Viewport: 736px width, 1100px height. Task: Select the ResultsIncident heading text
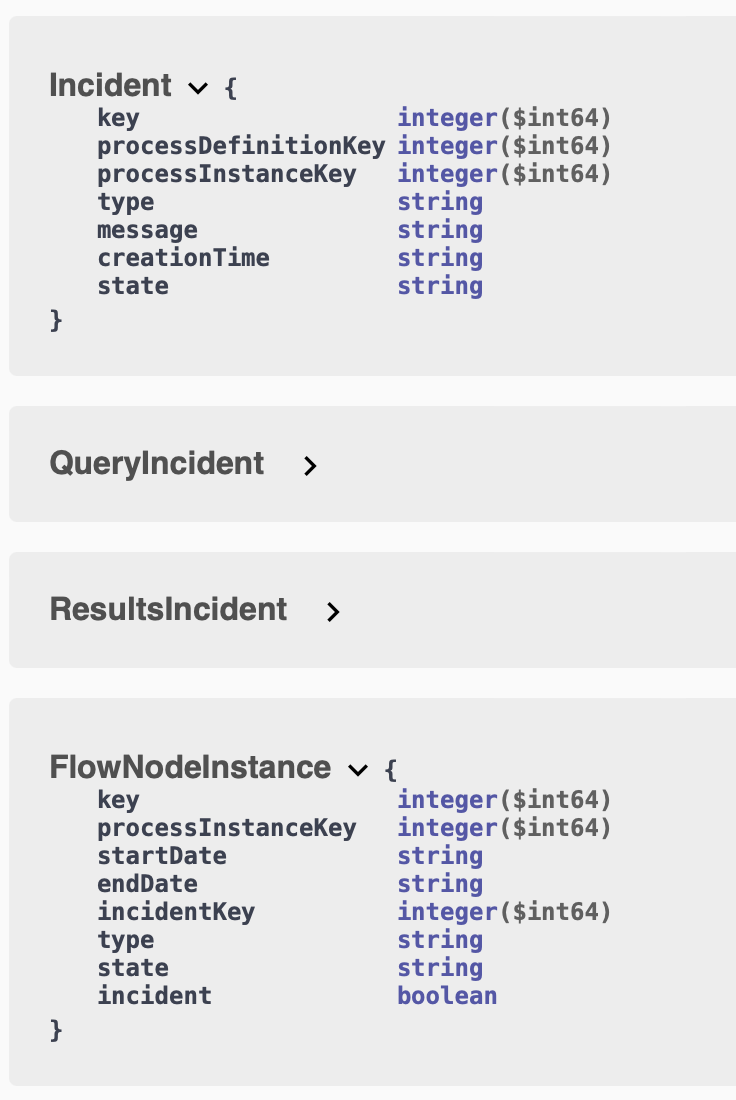coord(168,609)
